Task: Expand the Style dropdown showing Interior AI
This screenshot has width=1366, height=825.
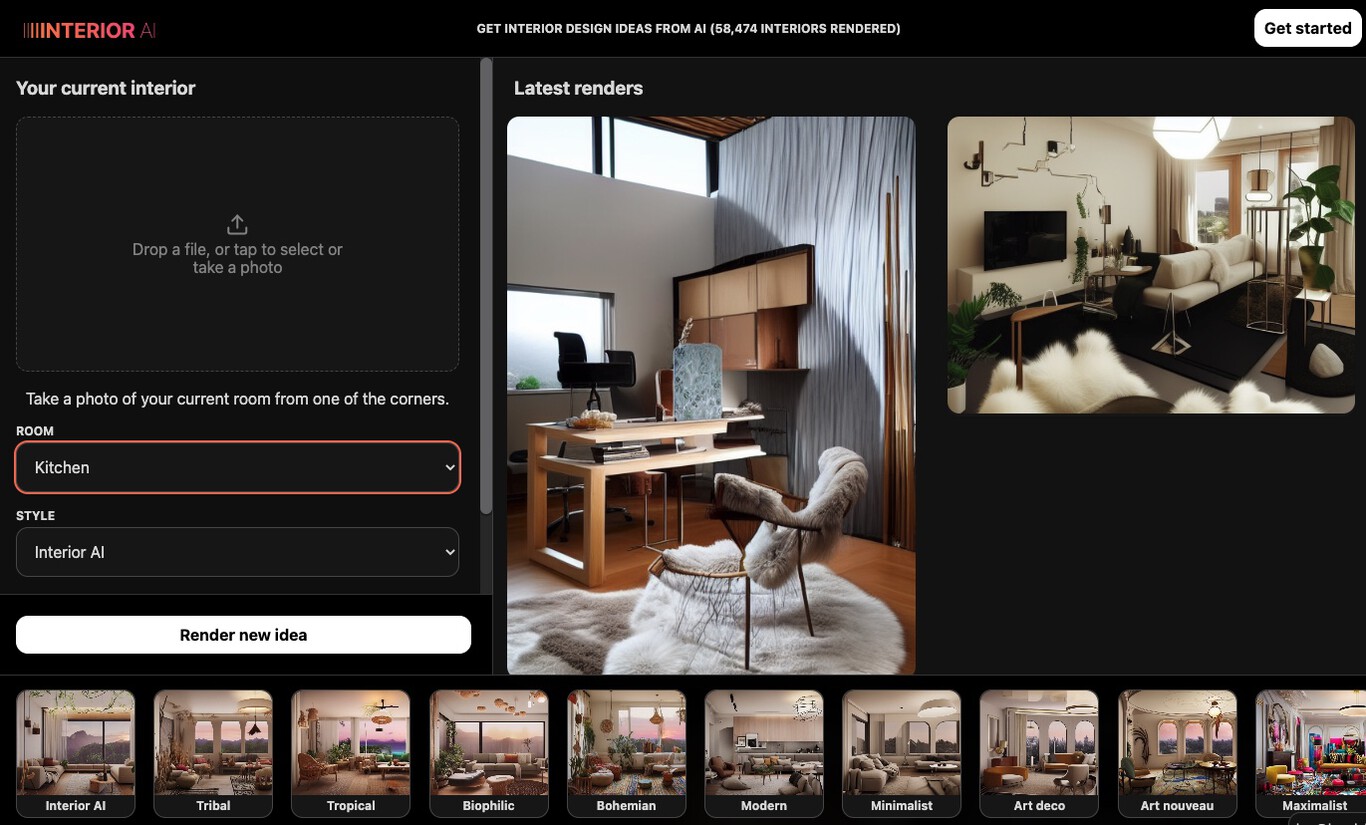Action: point(237,552)
